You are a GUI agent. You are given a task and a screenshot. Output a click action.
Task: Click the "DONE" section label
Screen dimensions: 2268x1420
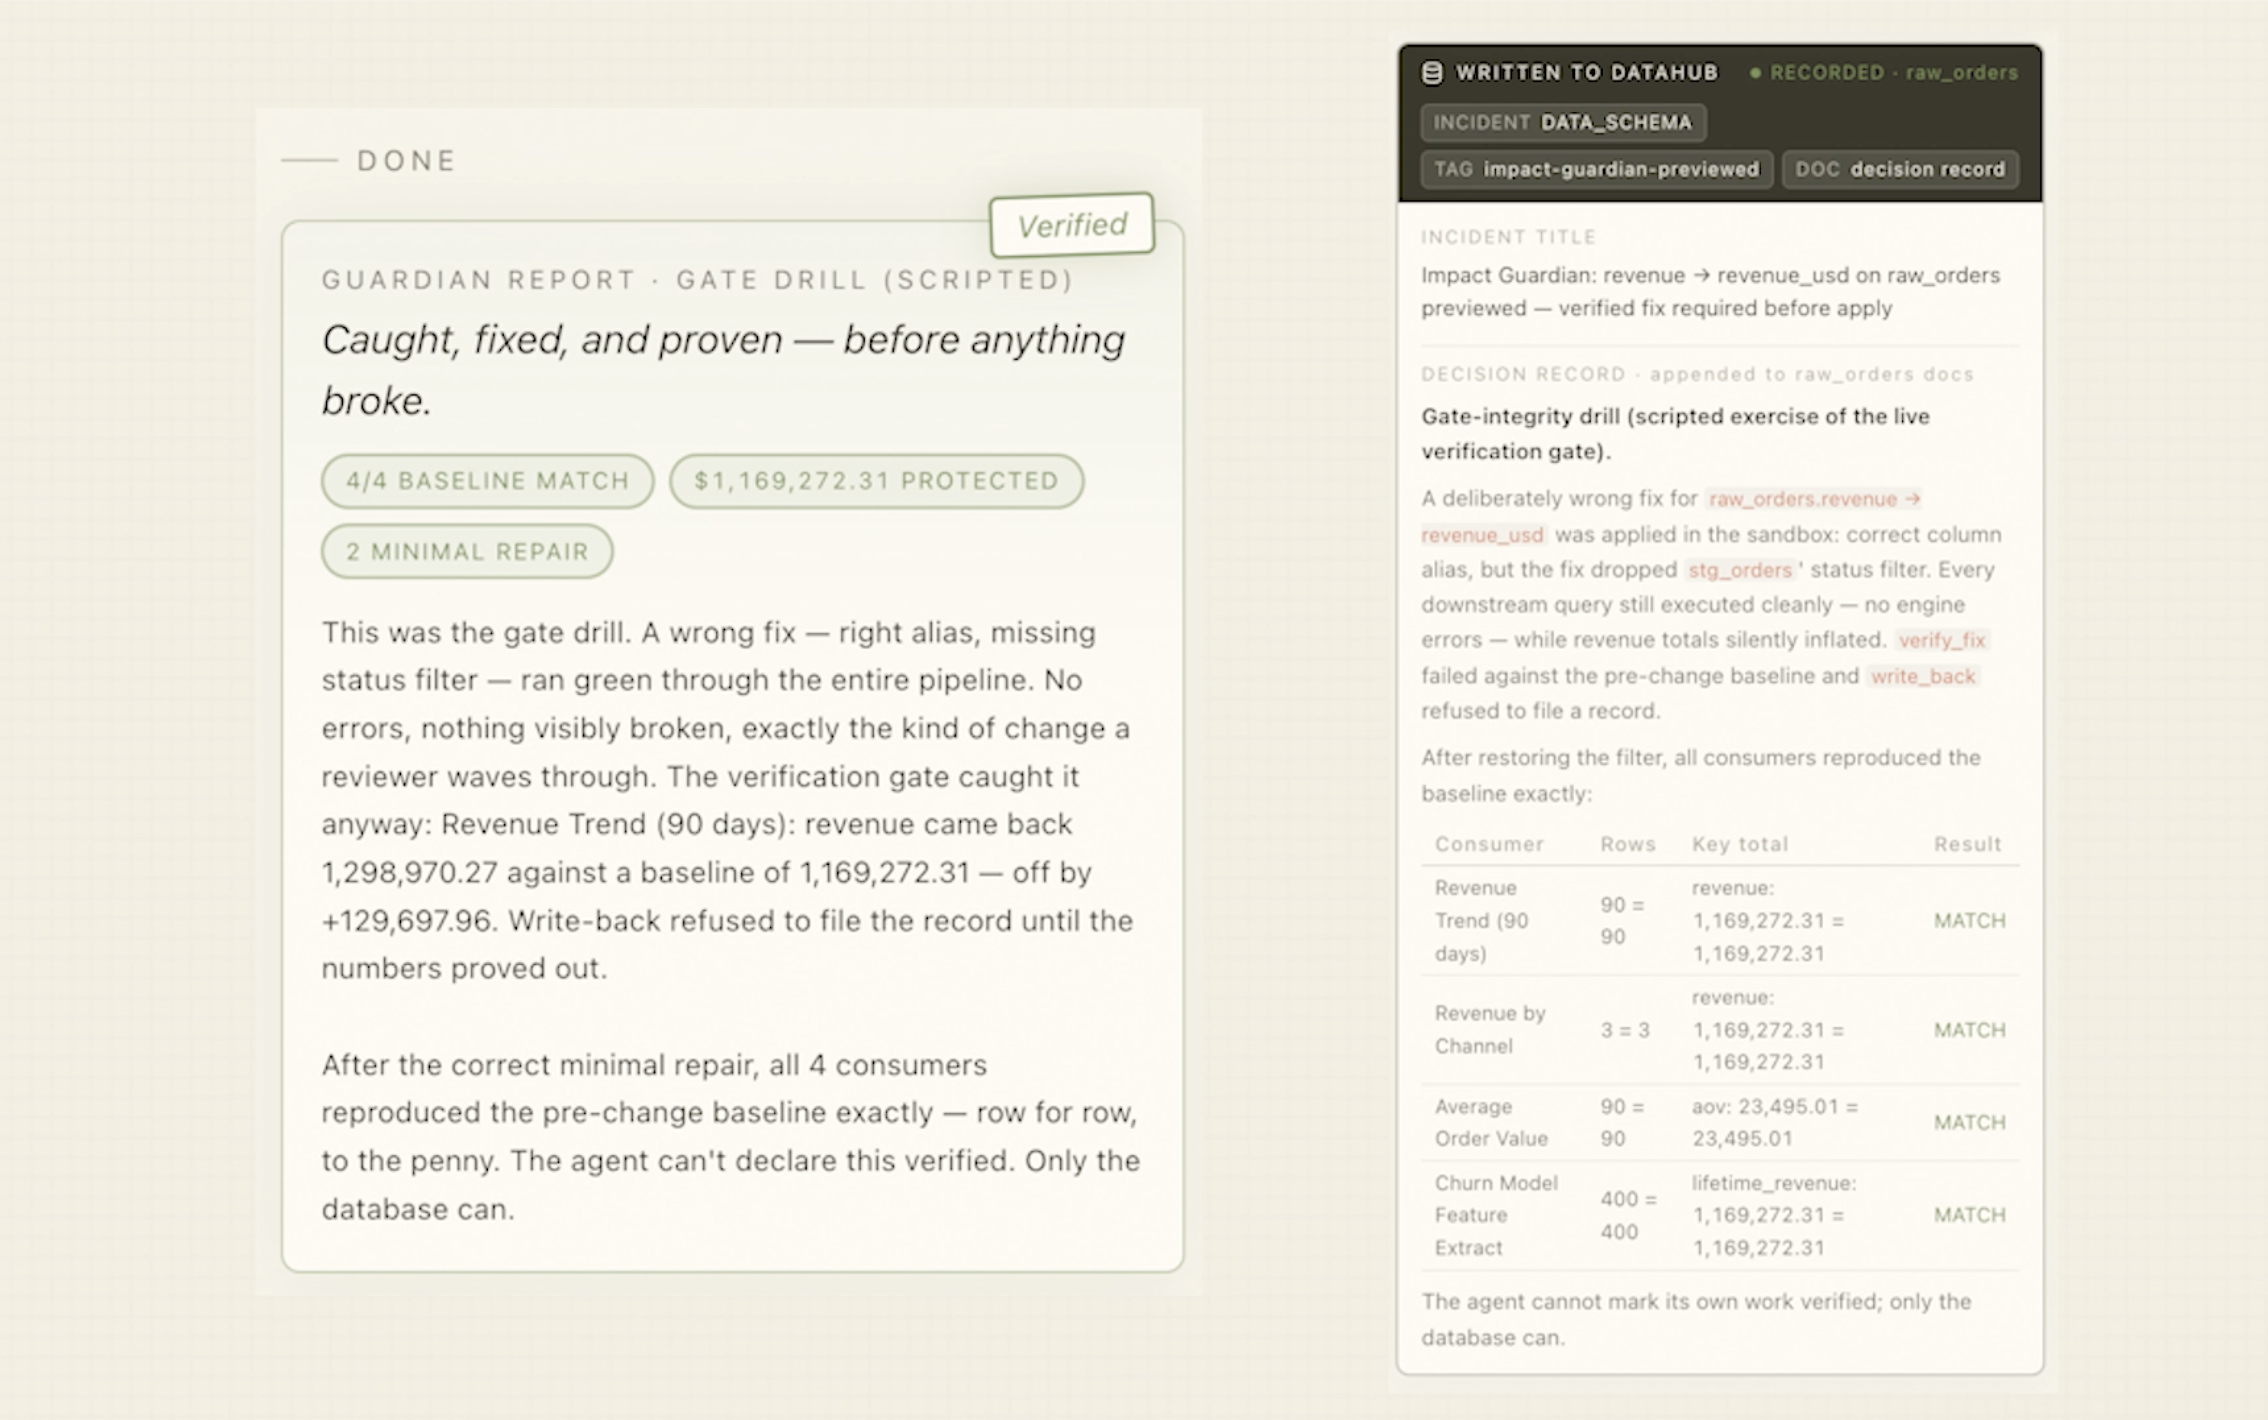(x=407, y=160)
